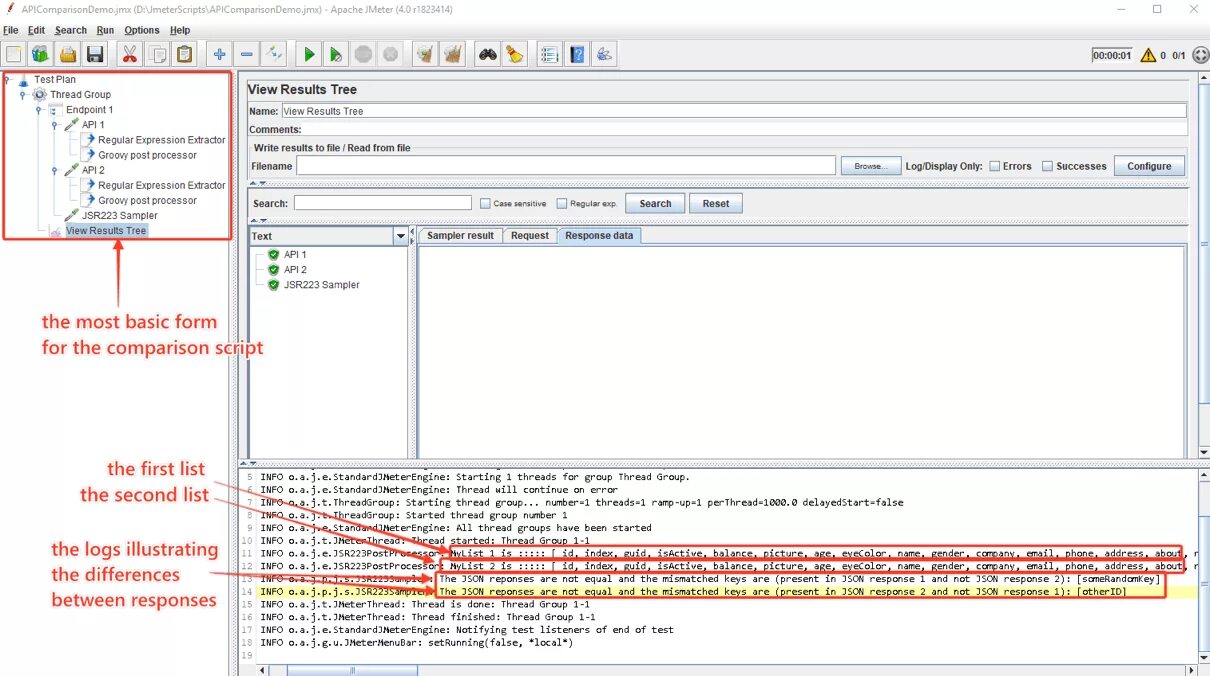Click the 00:00:01 elapsed time display

point(1112,56)
